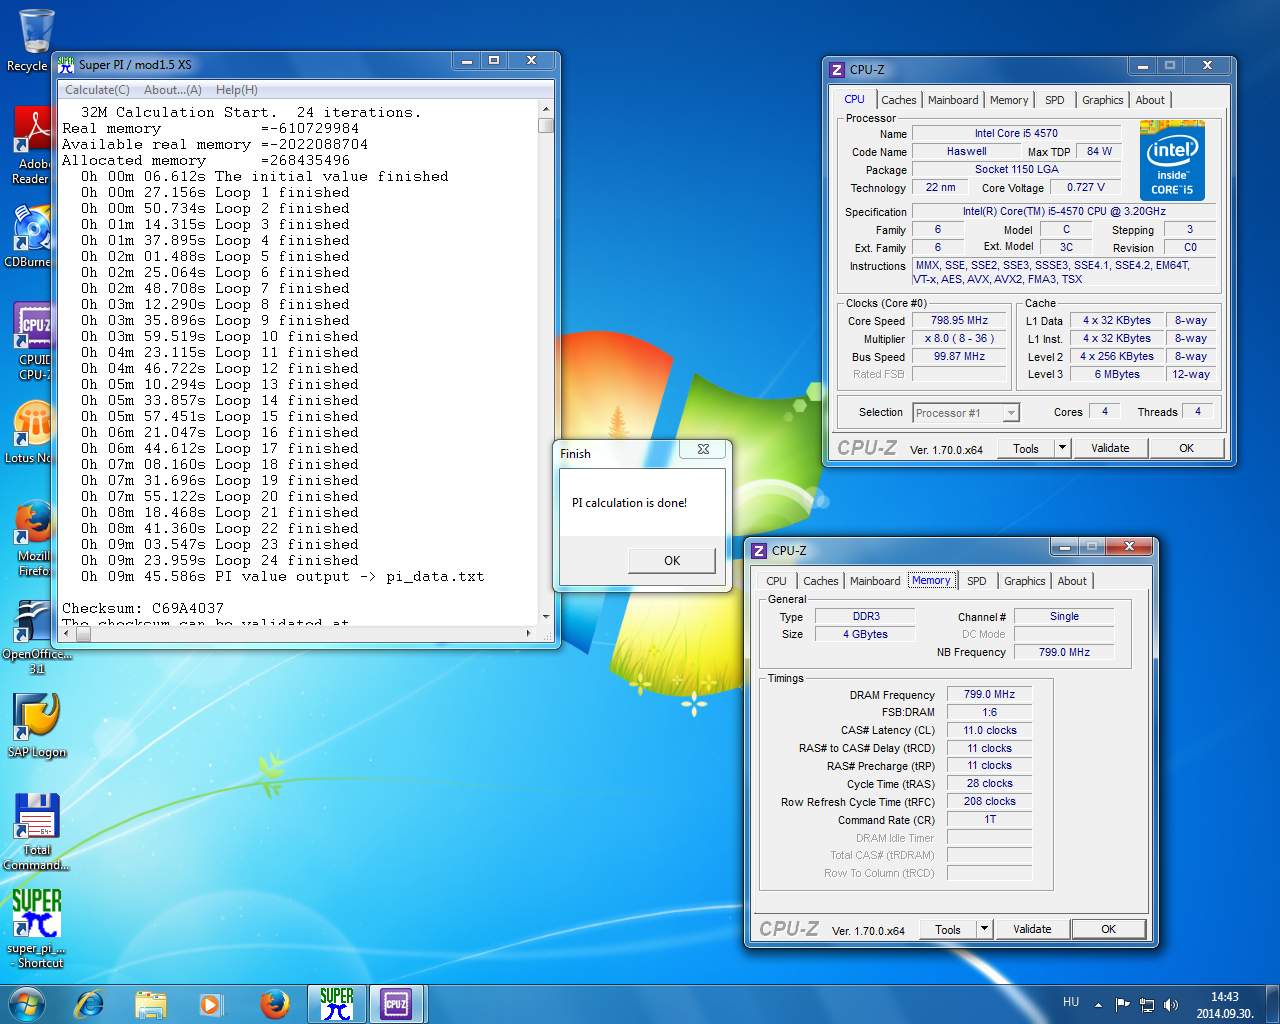1280x1024 pixels.
Task: Click the HU language indicator in taskbar
Action: (x=1071, y=1002)
